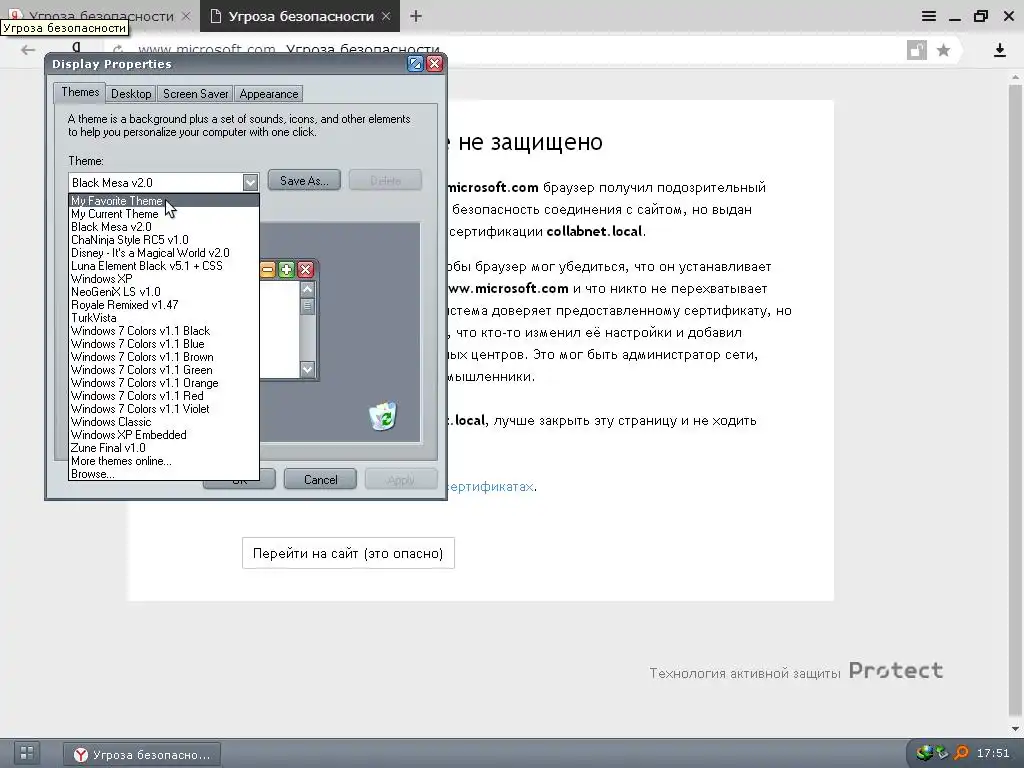Click the Recycle Bin icon in preview
Viewport: 1024px width, 768px height.
point(383,416)
